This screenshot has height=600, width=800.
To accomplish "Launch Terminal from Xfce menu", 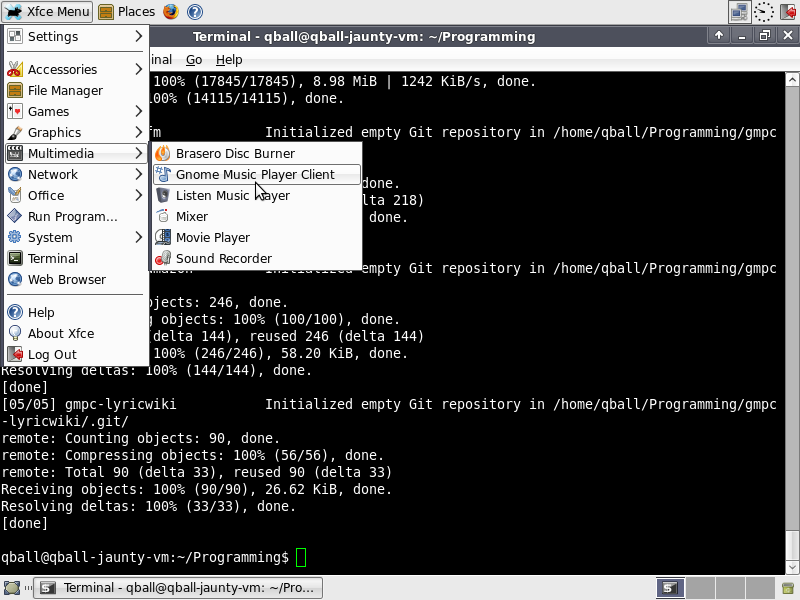I will point(76,258).
